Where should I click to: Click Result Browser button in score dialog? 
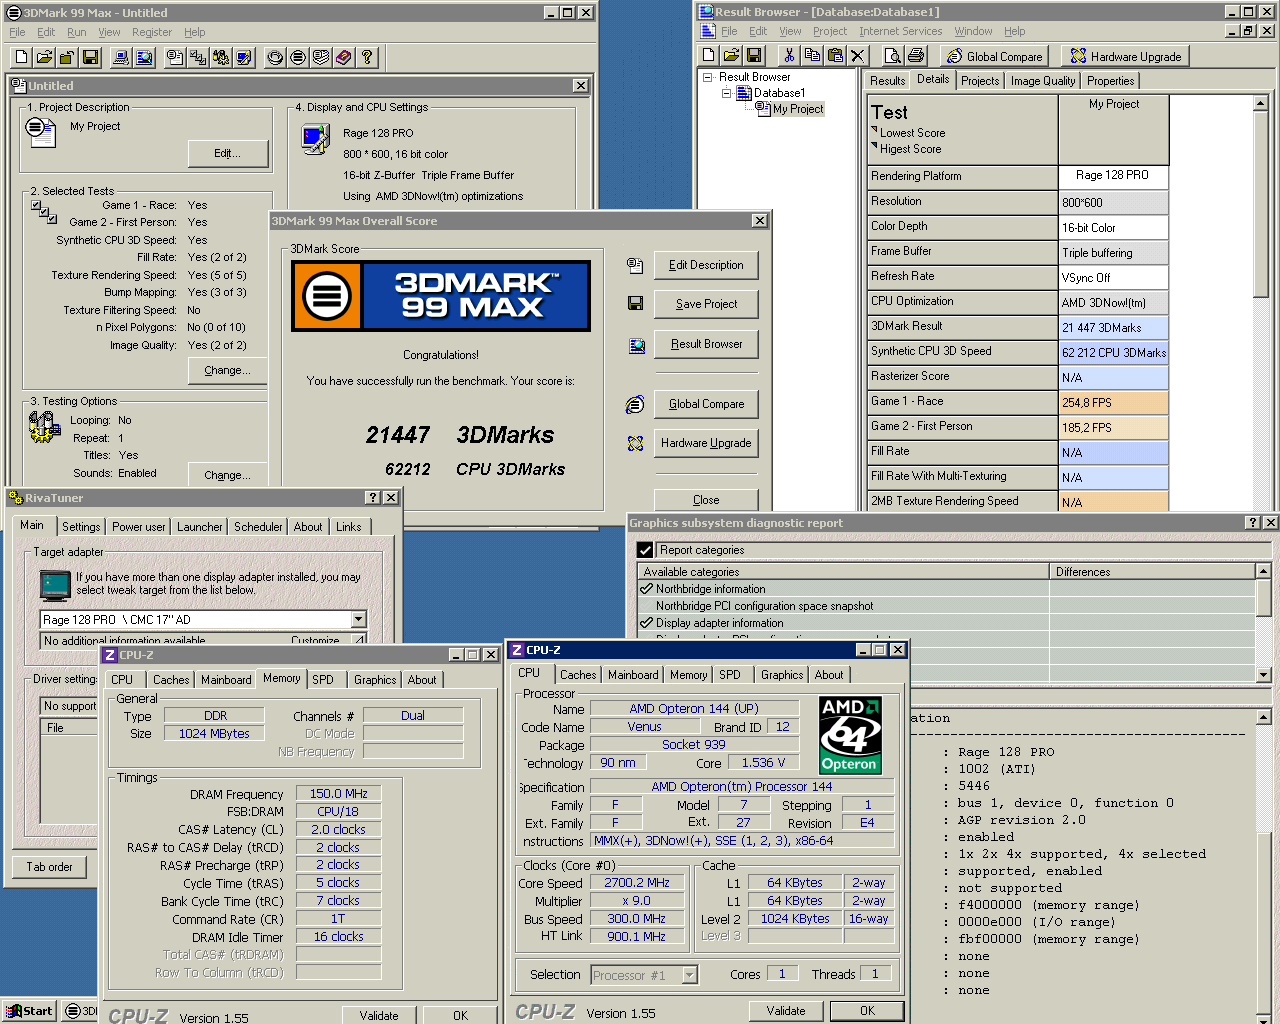[x=706, y=344]
